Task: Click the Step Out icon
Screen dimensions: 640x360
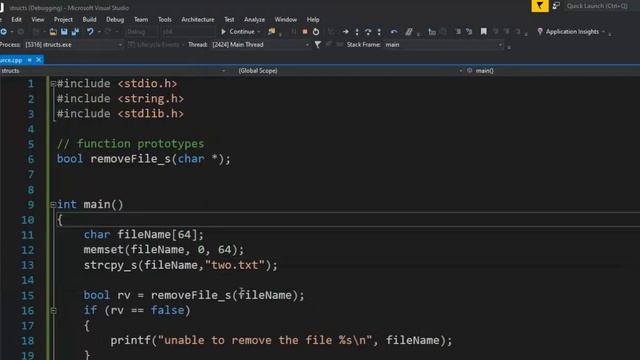Action: 379,31
